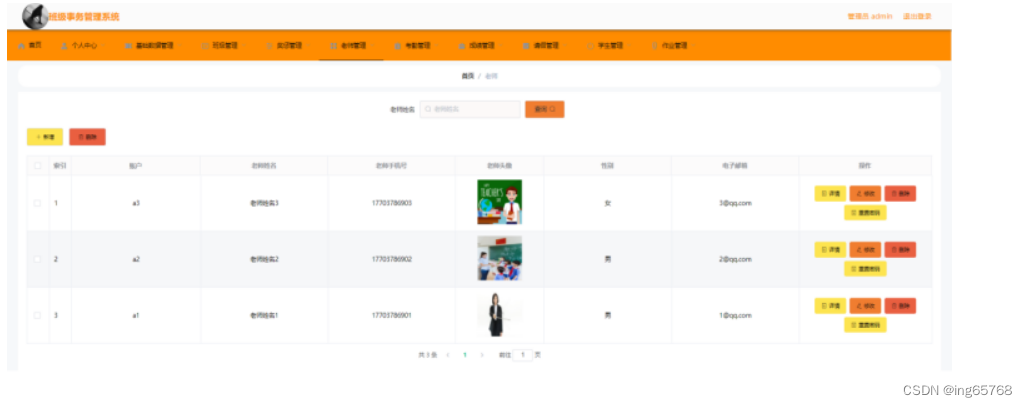Click phone number 17703786903
Viewport: 1027px width, 407px height.
(x=392, y=203)
